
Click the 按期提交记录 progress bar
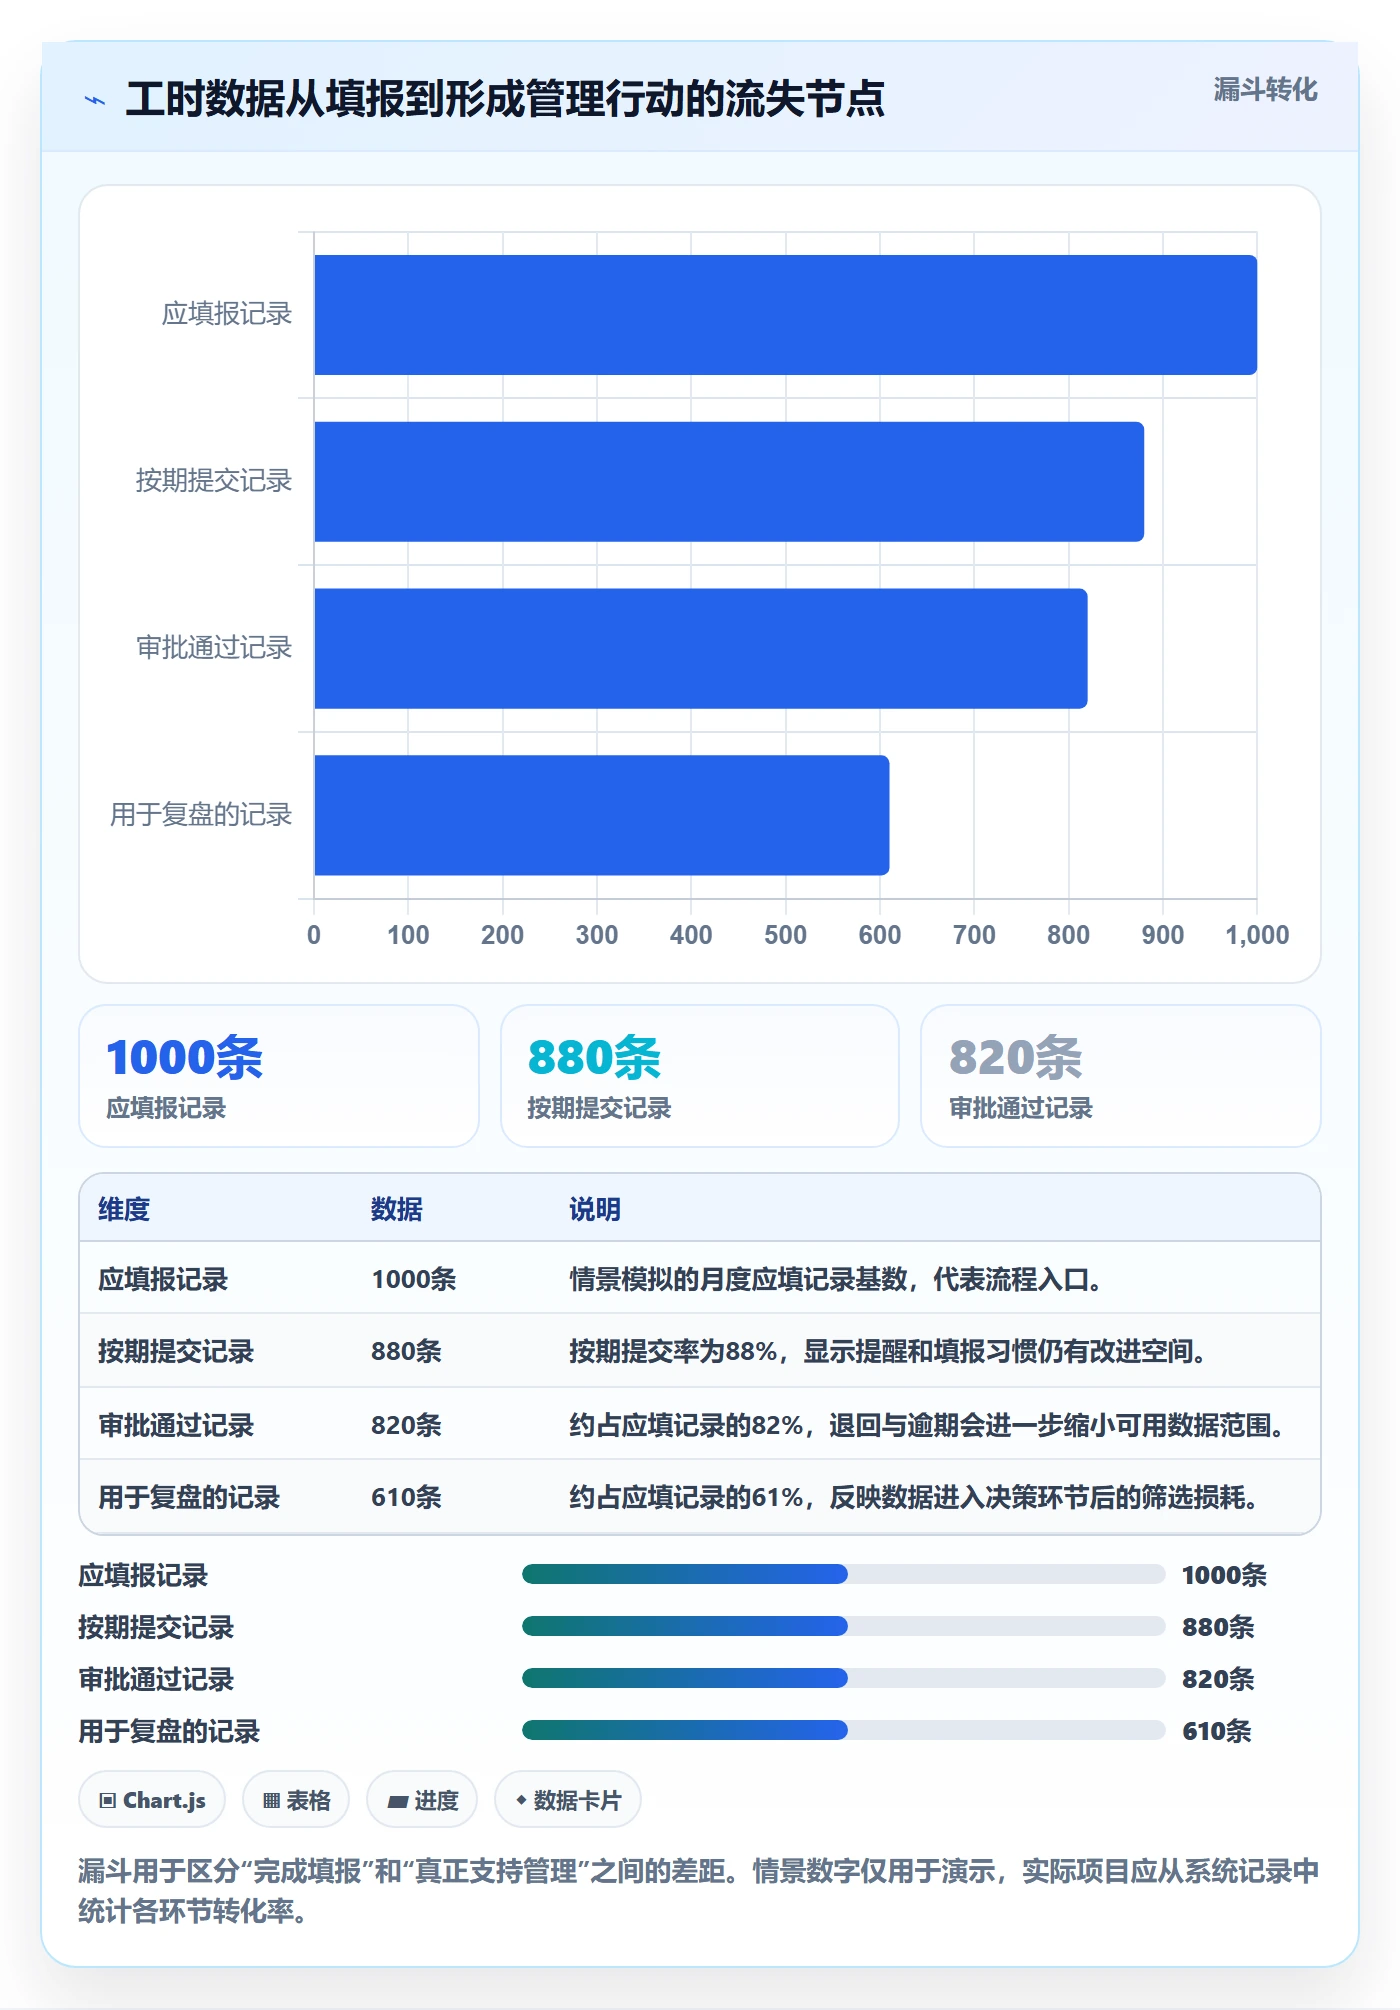844,1626
